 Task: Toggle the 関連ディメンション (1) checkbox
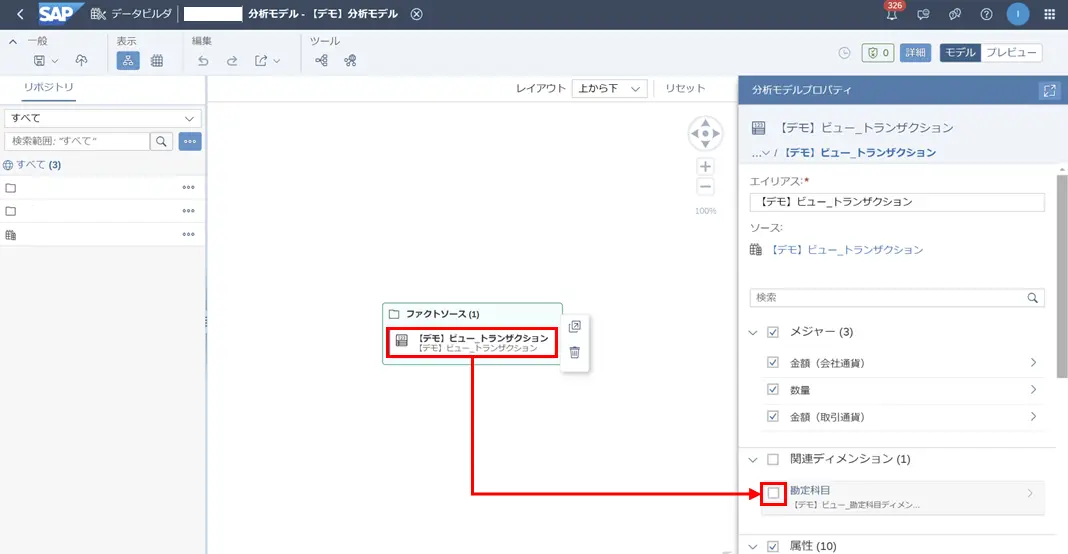[773, 459]
